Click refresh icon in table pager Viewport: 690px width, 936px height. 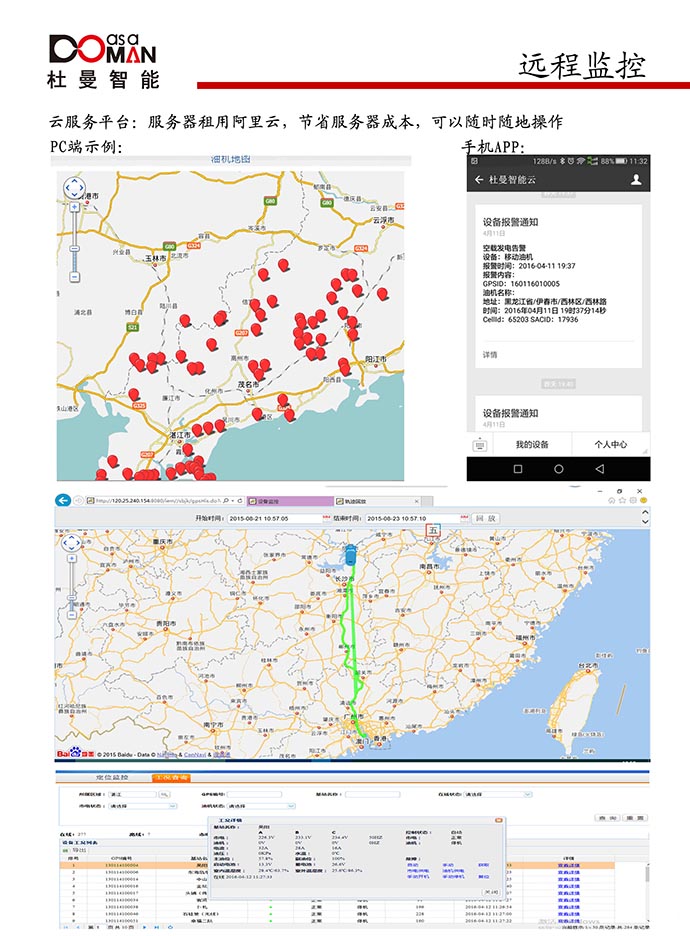[x=171, y=927]
